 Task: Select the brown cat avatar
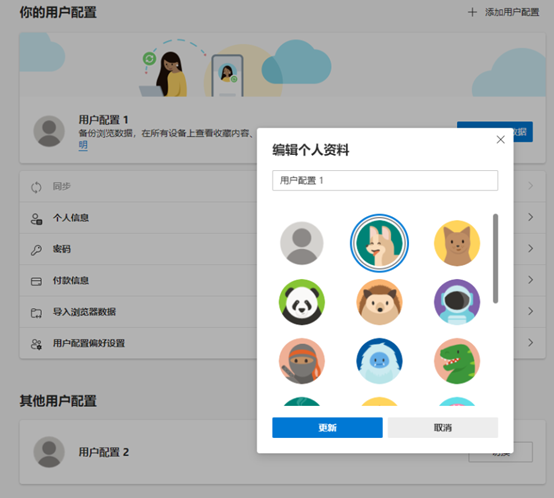457,243
